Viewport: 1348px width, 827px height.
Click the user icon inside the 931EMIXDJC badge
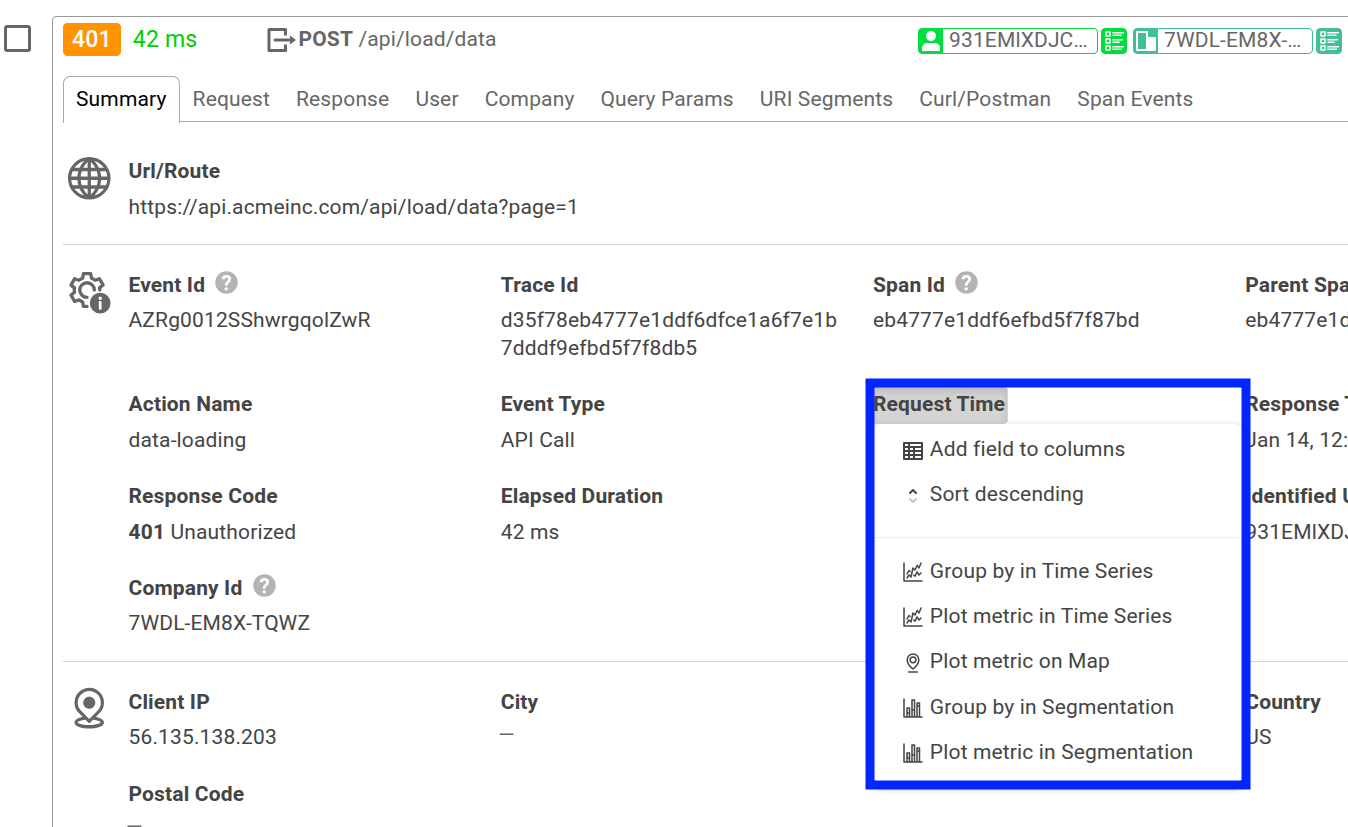coord(933,41)
